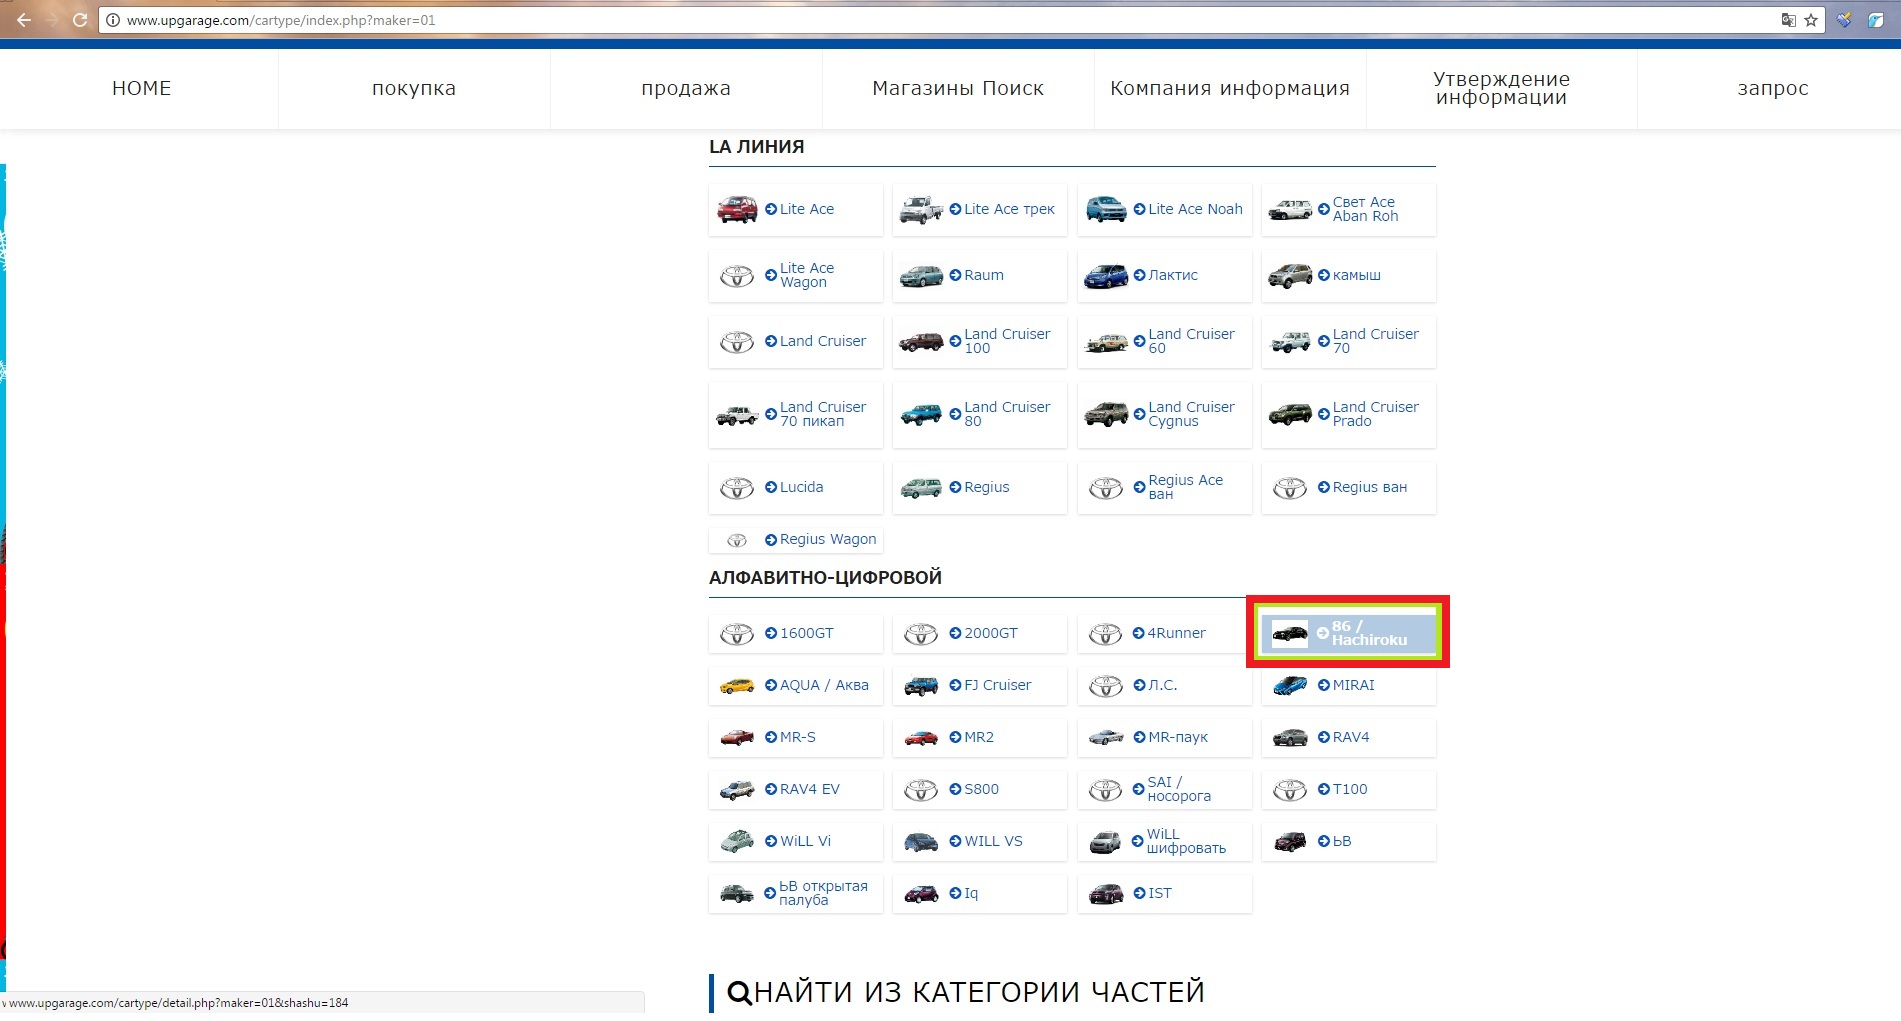The height and width of the screenshot is (1021, 1901).
Task: Go back with the browser back arrow
Action: pos(24,20)
